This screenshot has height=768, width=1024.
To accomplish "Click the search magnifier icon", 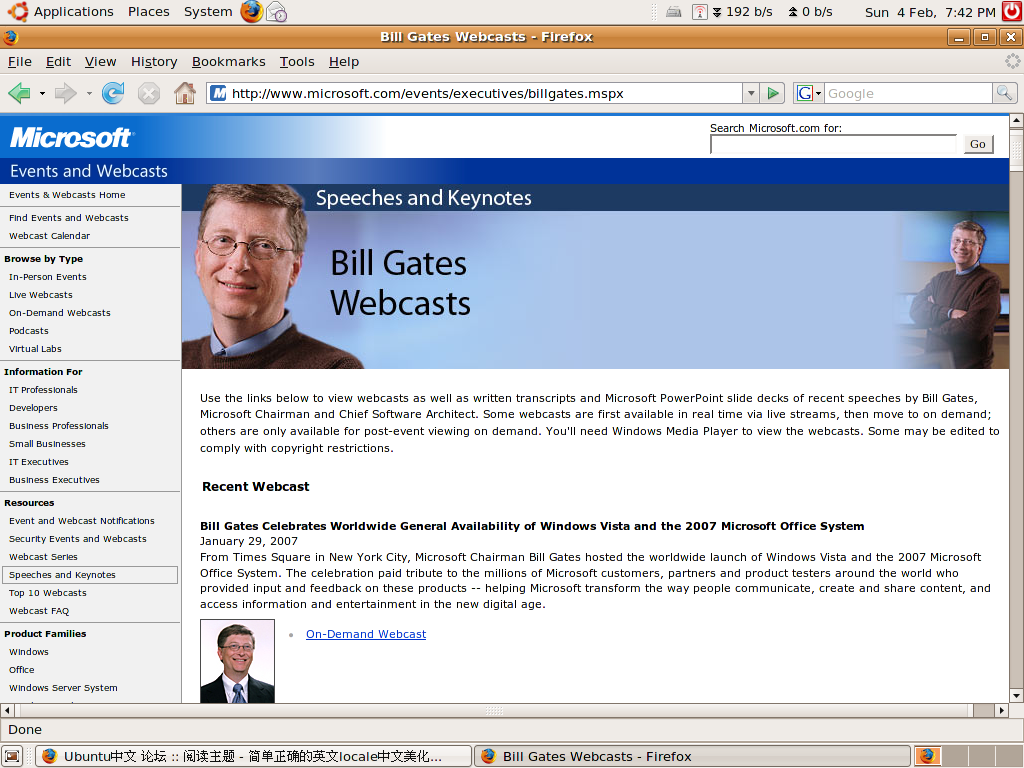I will click(x=1004, y=93).
